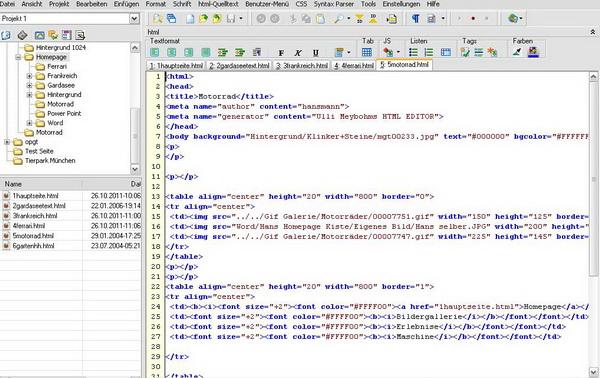
Task: Select 6gartenhh.html in the file list
Action: click(x=33, y=246)
